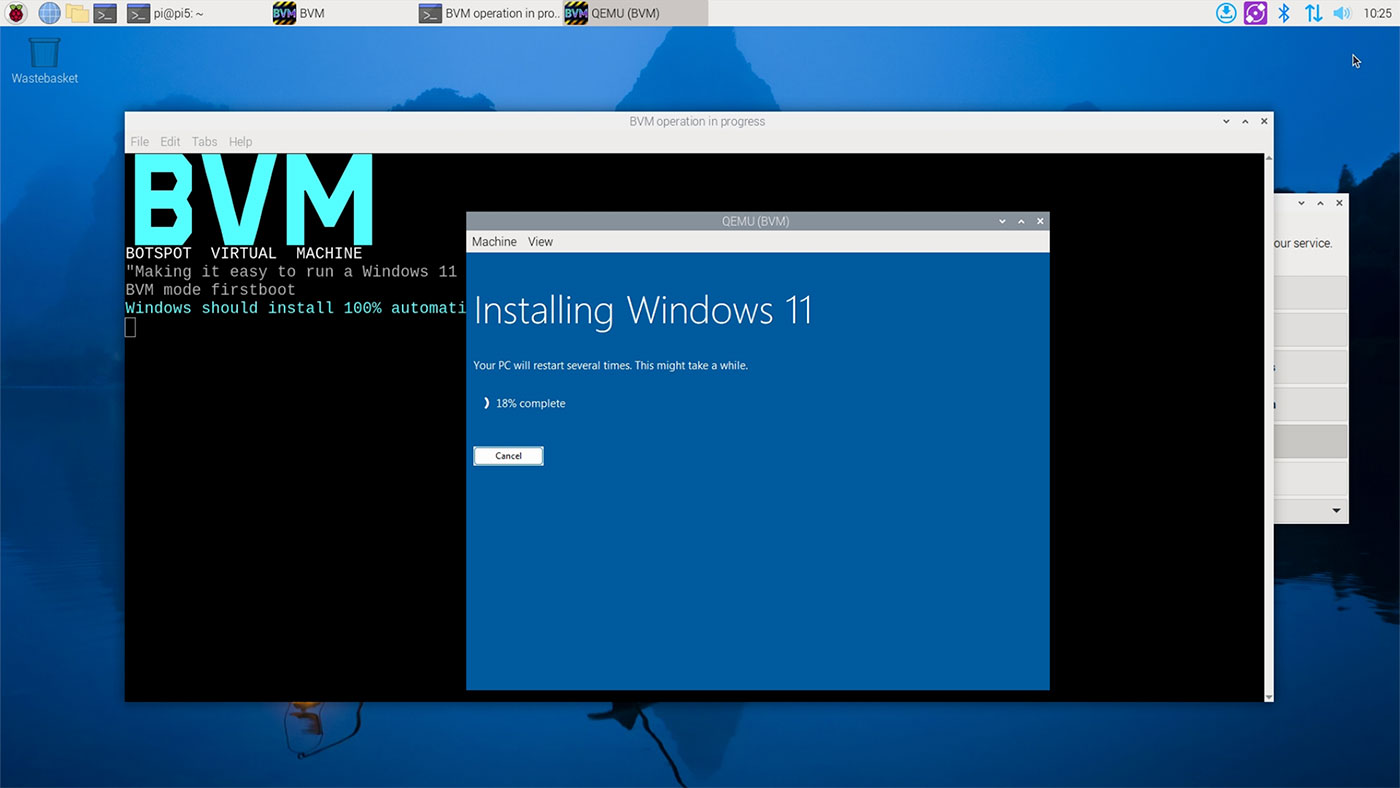Open the Help menu in terminal window
This screenshot has width=1400, height=788.
coord(240,142)
